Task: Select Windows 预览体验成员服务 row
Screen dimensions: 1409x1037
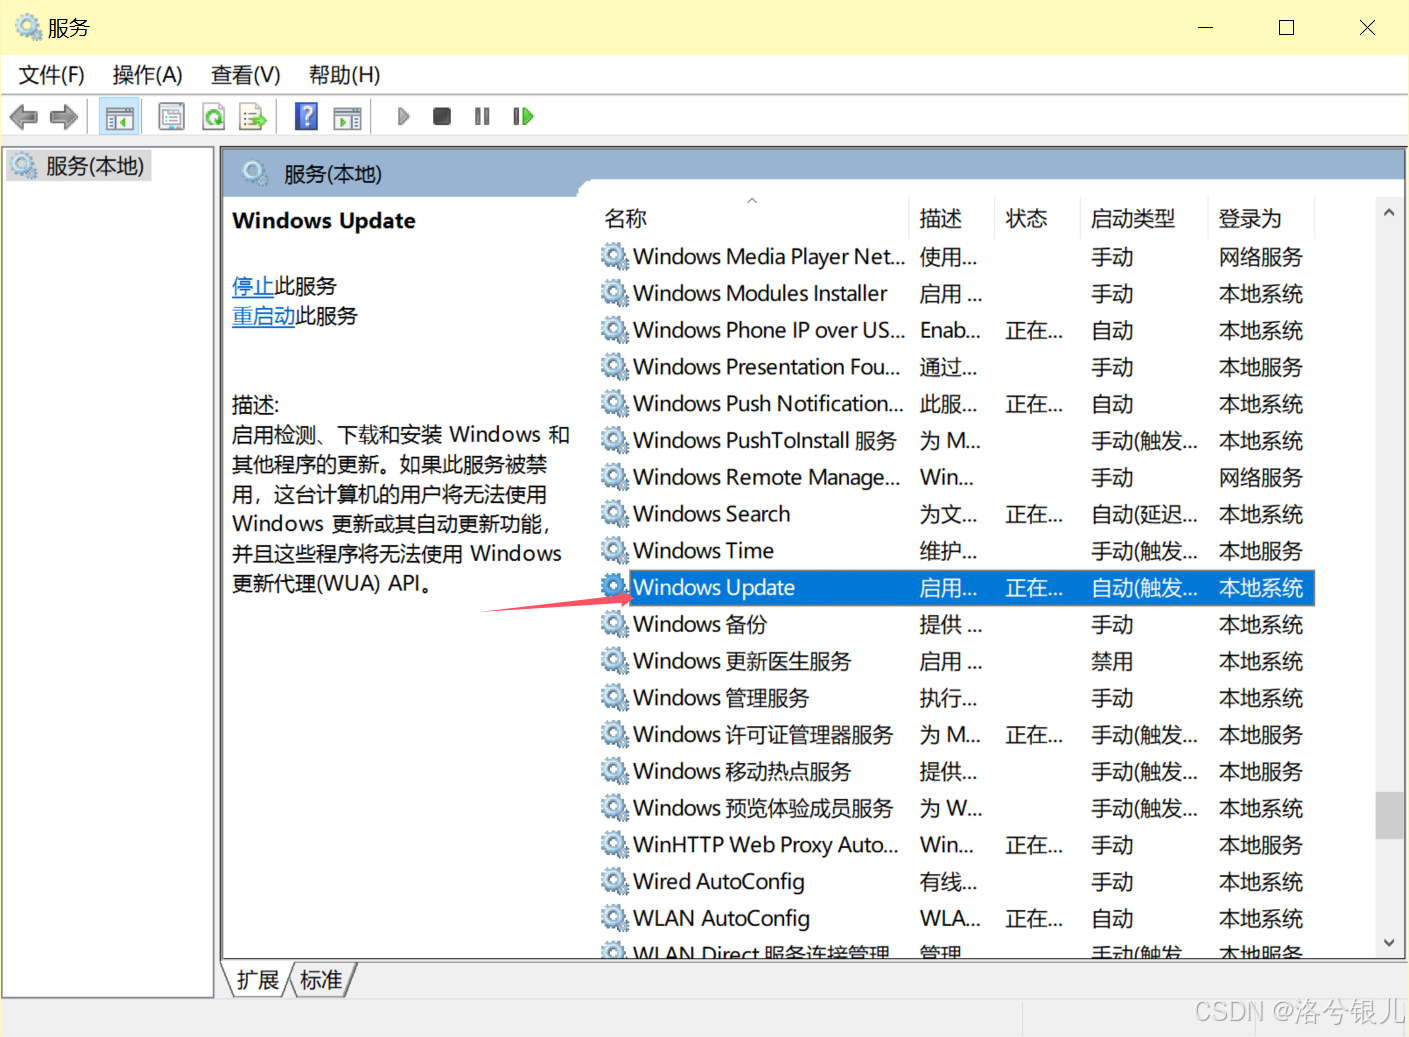Action: pyautogui.click(x=956, y=808)
